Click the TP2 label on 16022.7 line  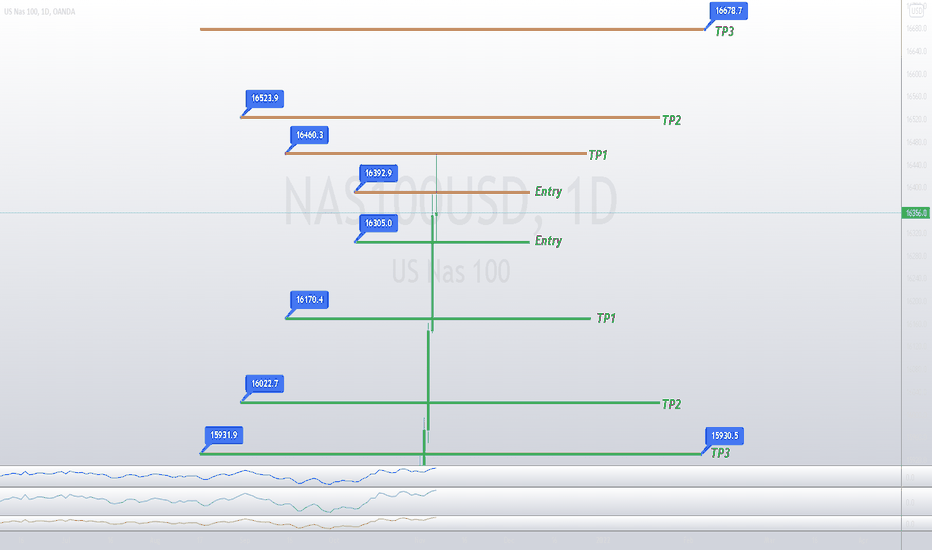[x=671, y=404]
